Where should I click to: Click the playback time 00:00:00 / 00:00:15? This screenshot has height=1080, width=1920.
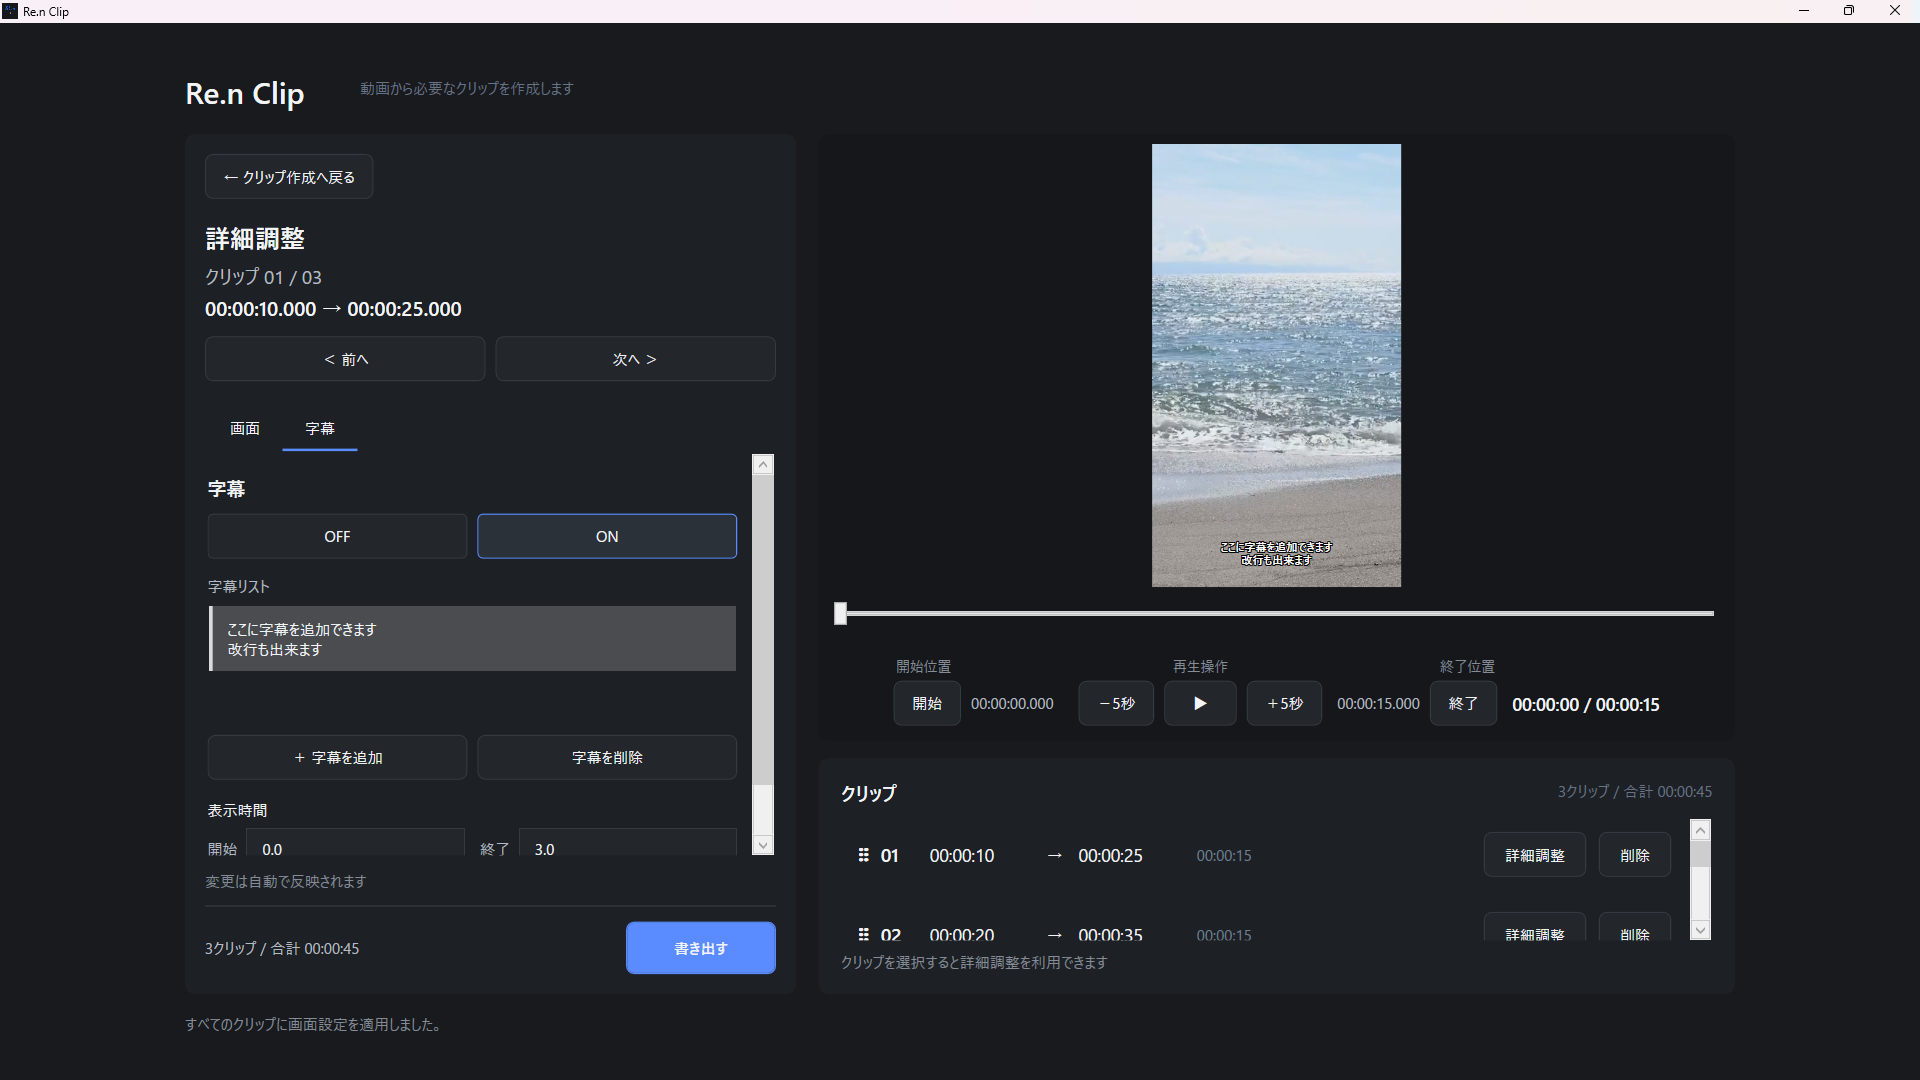point(1585,704)
